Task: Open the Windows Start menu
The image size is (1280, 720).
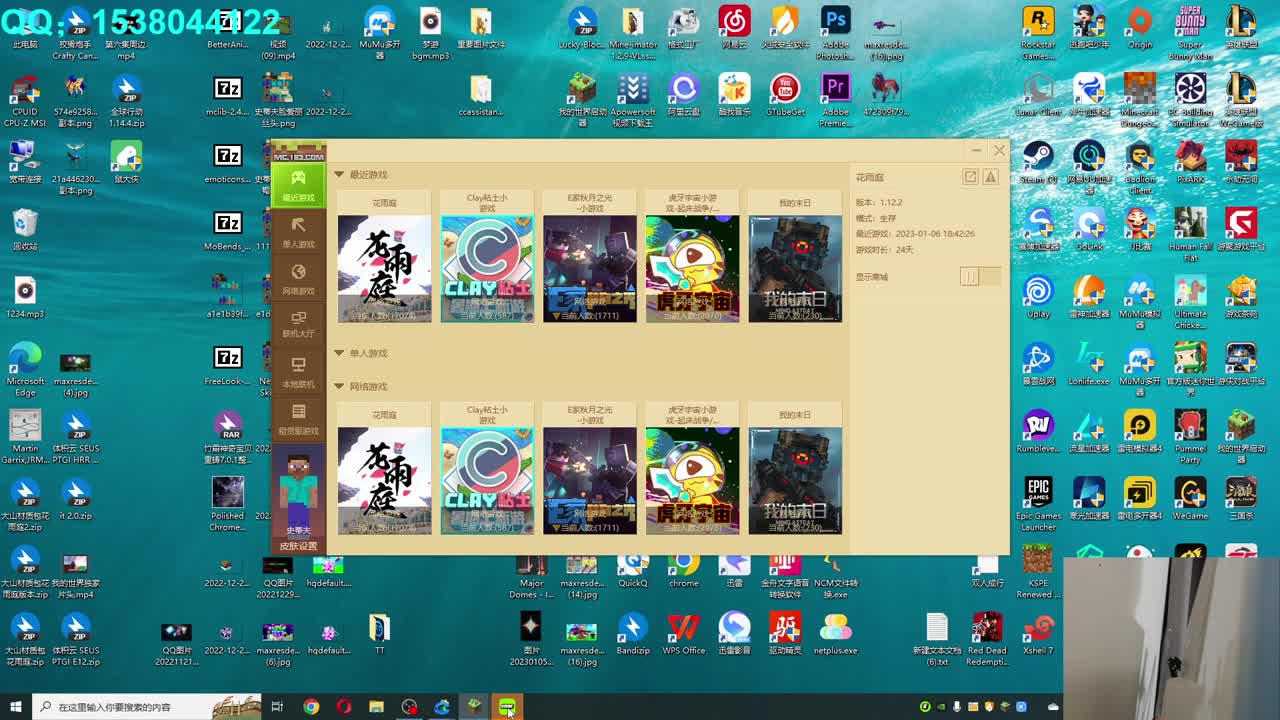Action: pos(15,707)
